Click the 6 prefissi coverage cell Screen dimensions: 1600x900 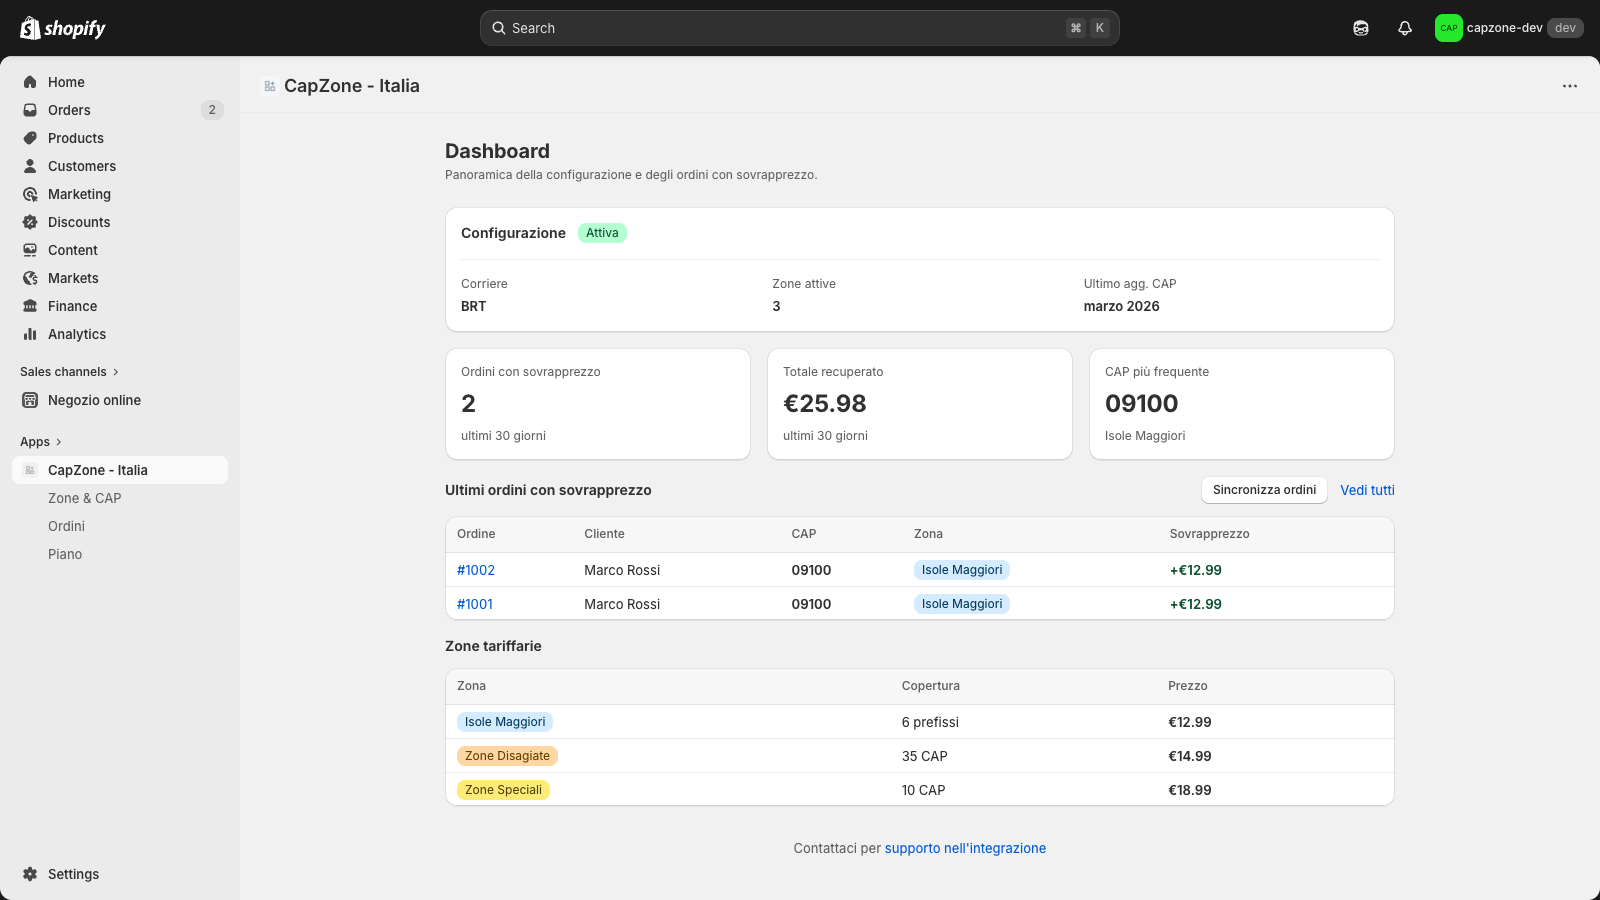coord(930,722)
